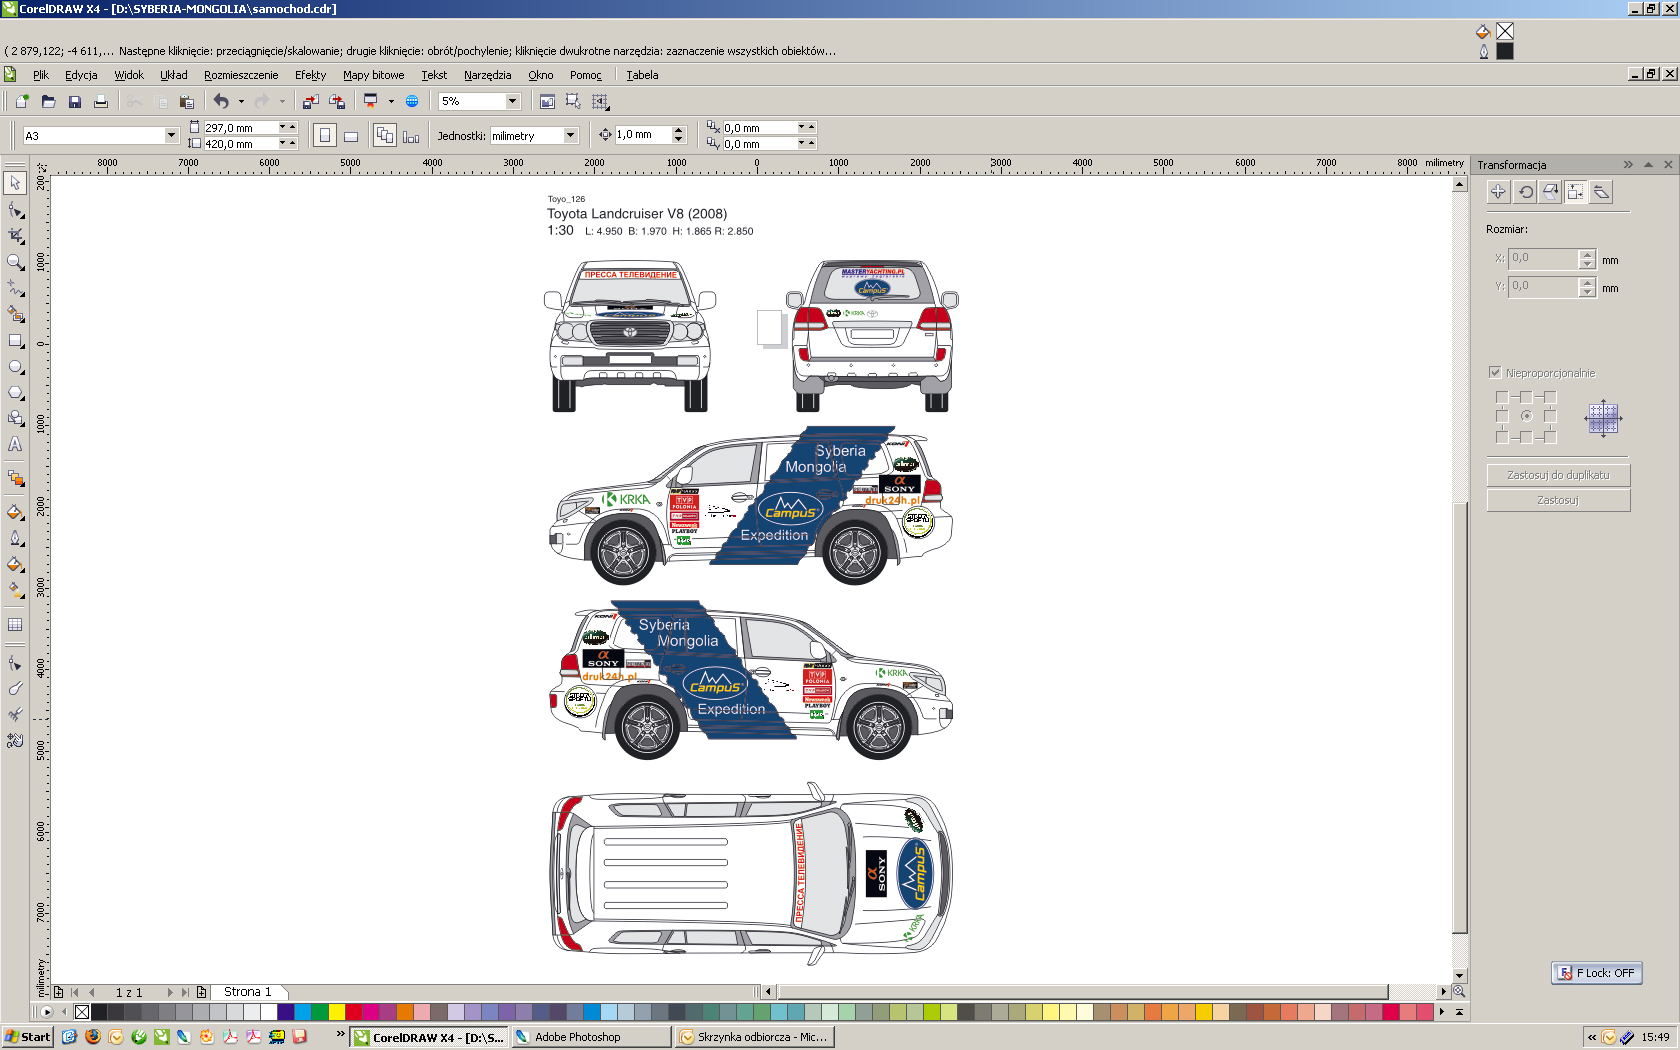Click the New document icon
Image resolution: width=1680 pixels, height=1050 pixels.
(22, 101)
